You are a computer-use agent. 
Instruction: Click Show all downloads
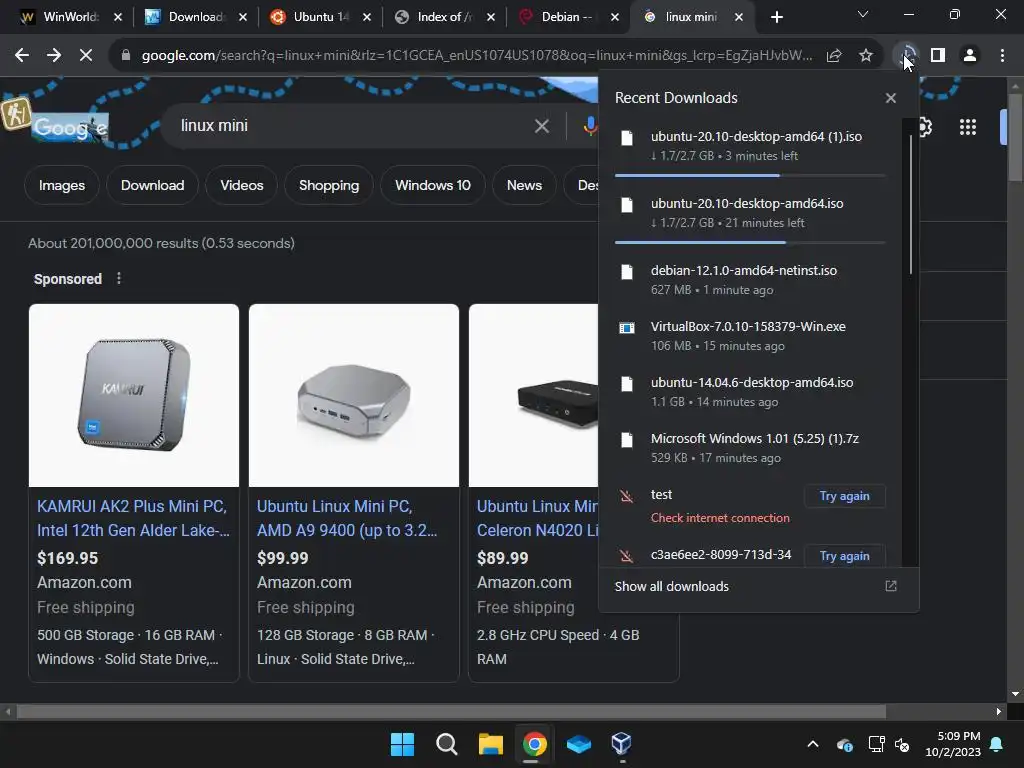(x=671, y=586)
